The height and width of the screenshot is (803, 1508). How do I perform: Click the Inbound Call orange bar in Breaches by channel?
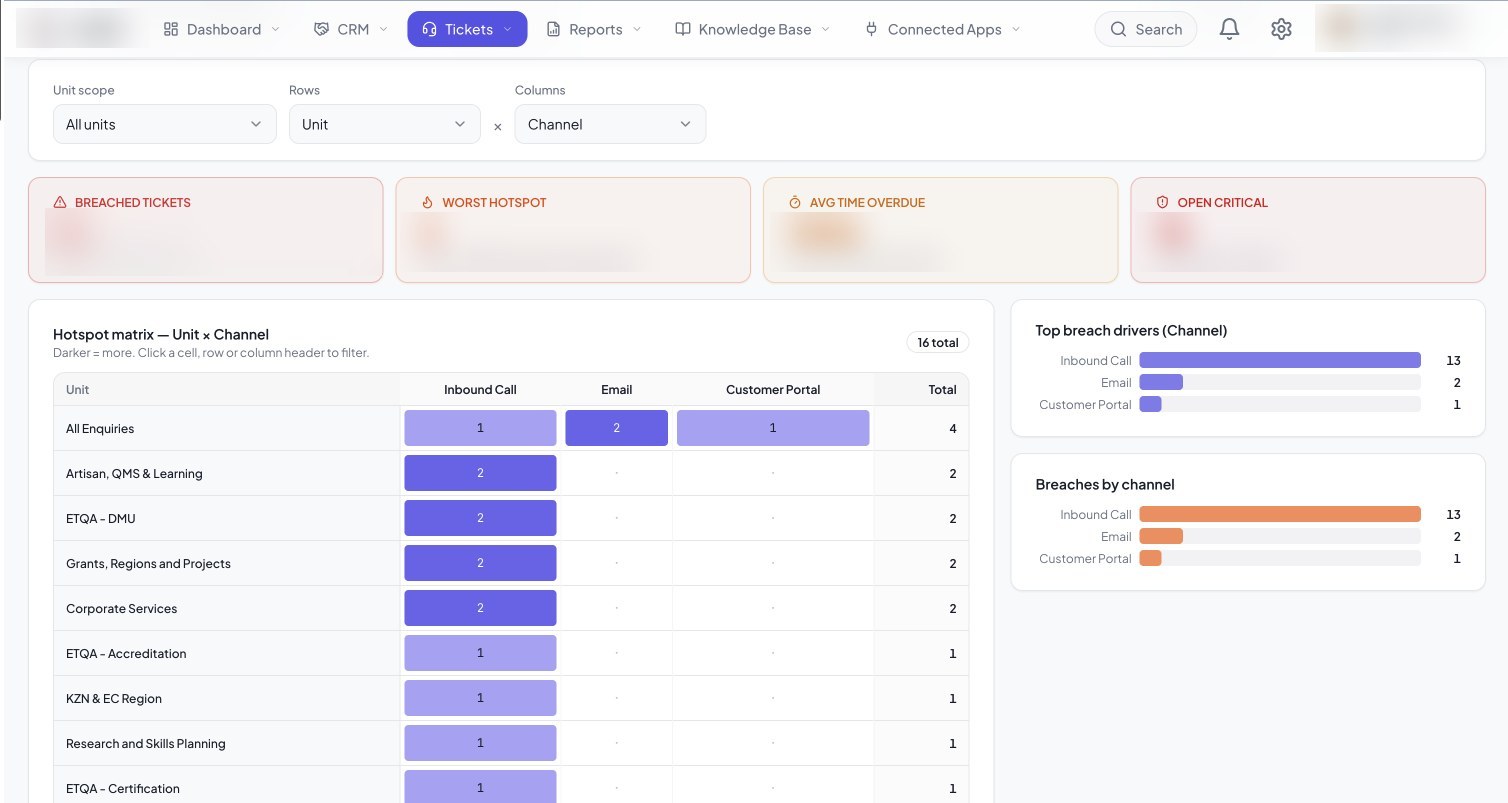(1280, 514)
